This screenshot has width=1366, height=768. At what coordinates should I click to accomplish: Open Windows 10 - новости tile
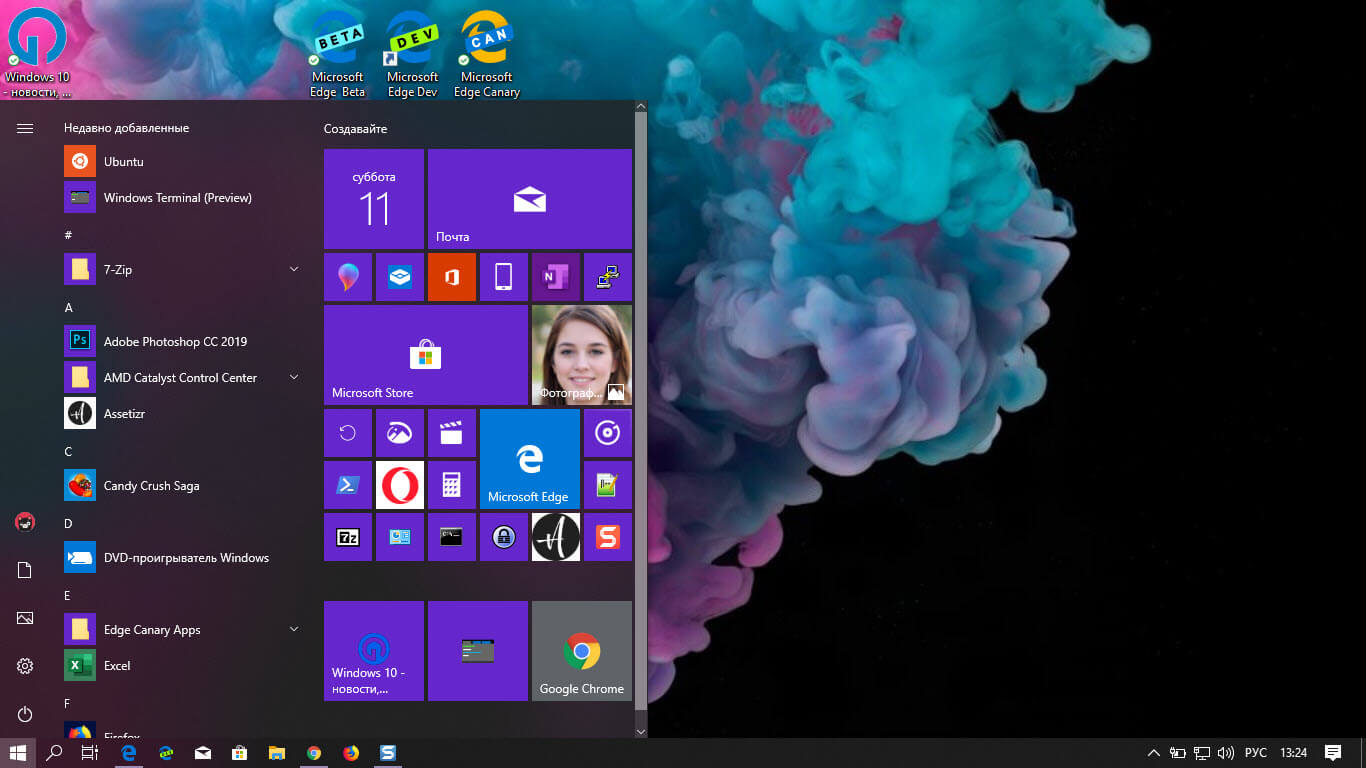[x=374, y=651]
